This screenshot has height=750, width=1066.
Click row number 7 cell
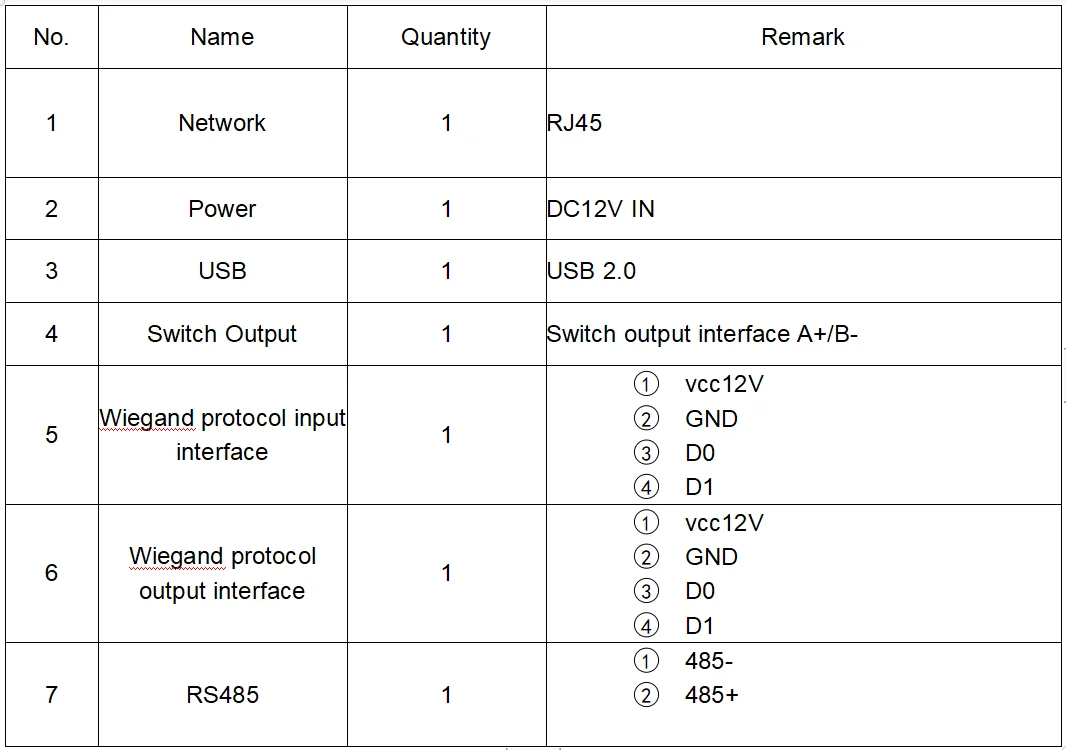tap(51, 695)
